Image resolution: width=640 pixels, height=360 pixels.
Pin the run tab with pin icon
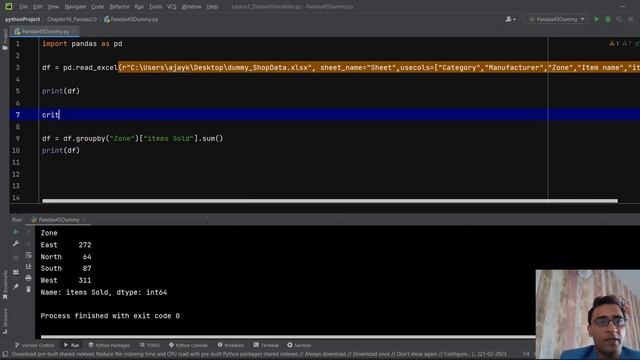[x=16, y=287]
